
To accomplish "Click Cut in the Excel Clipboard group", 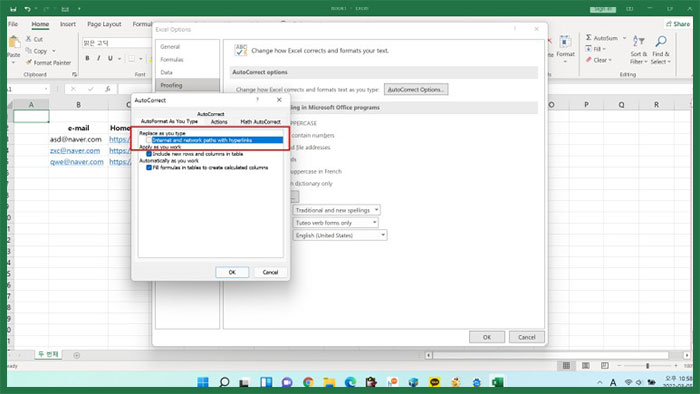I will tap(34, 39).
